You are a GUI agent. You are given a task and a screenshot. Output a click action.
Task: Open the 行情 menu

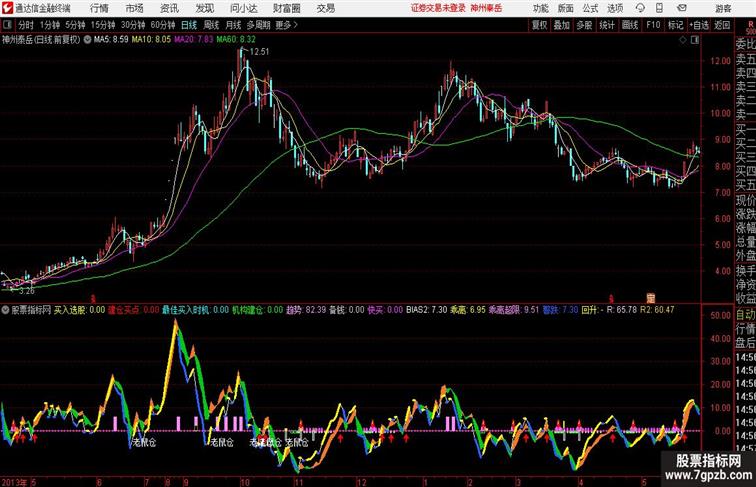[x=99, y=8]
